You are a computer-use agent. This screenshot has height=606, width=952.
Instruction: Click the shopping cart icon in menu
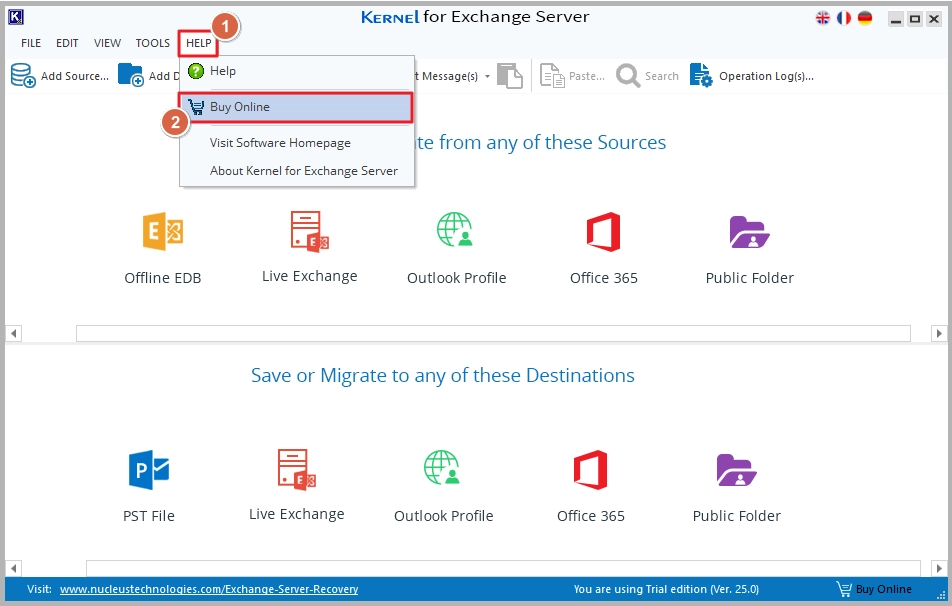[196, 107]
